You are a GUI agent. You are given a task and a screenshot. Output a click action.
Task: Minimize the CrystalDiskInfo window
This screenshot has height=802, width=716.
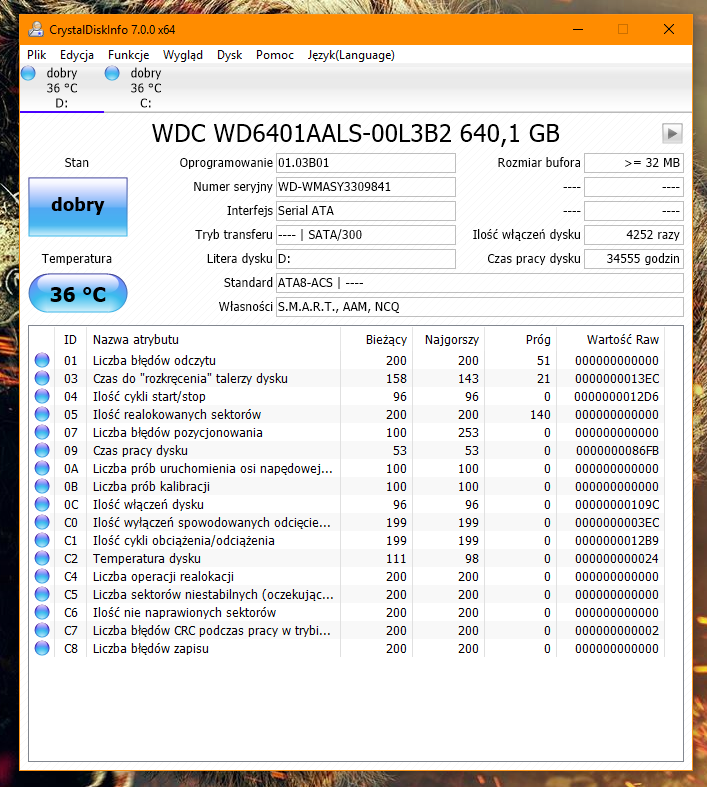coord(578,30)
